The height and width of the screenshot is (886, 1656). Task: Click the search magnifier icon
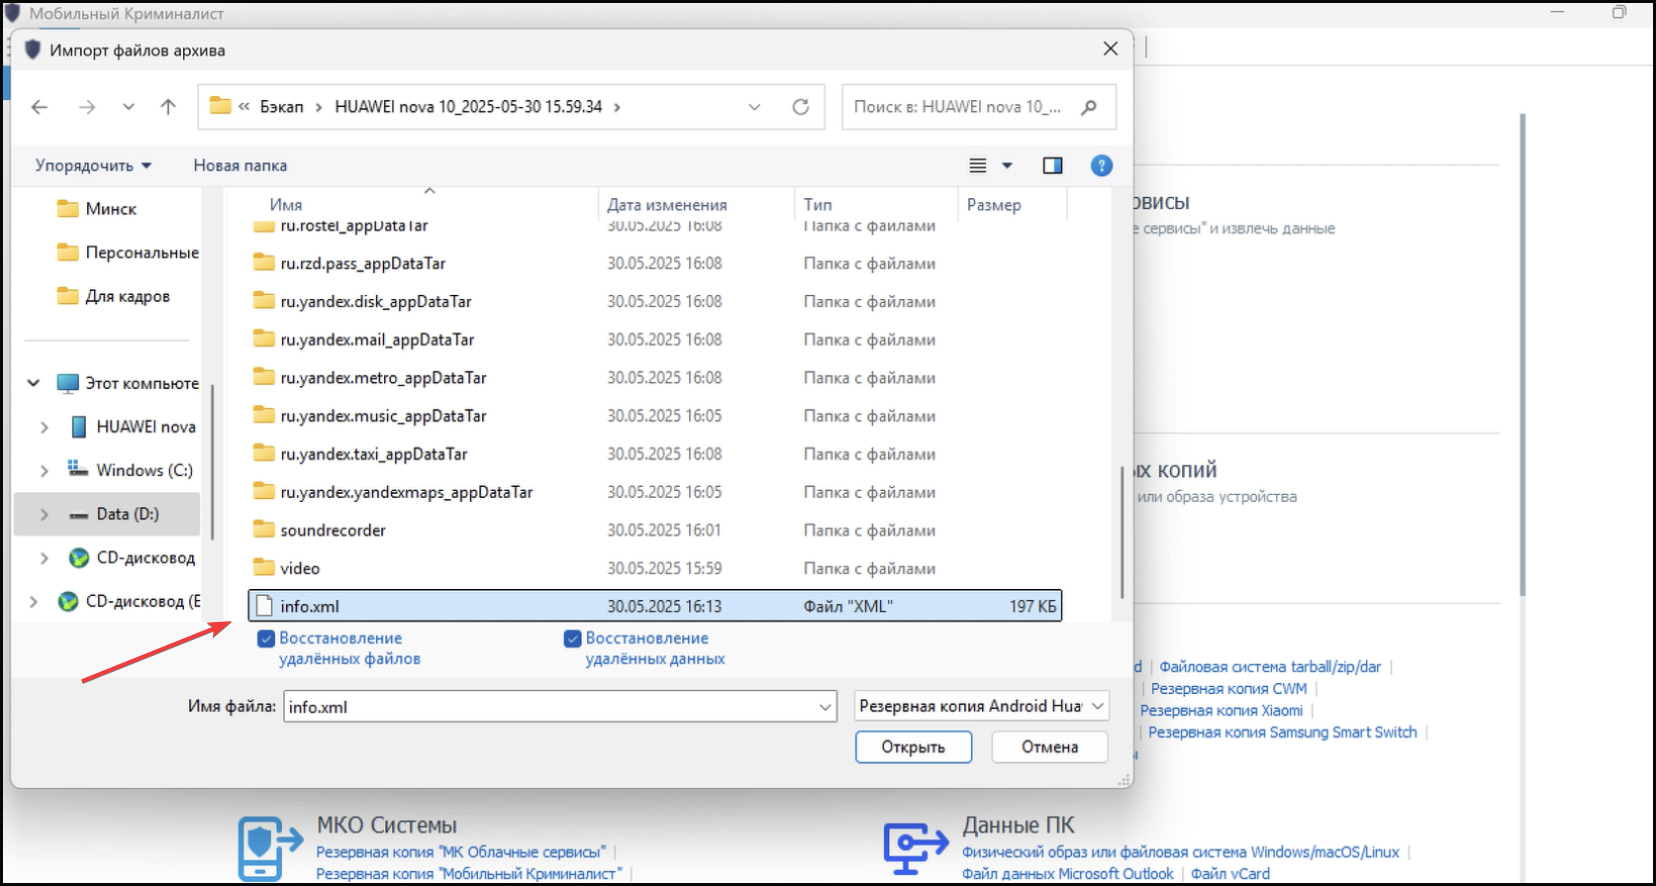(1089, 107)
